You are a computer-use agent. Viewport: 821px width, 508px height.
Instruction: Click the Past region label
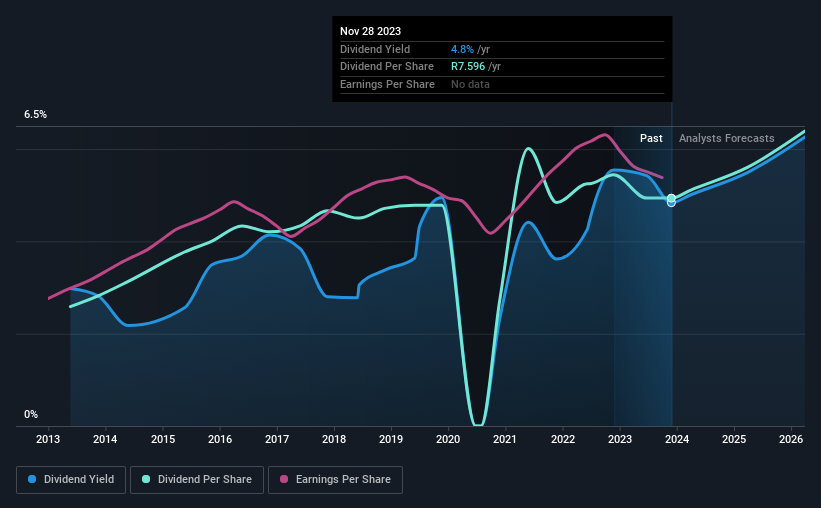651,138
